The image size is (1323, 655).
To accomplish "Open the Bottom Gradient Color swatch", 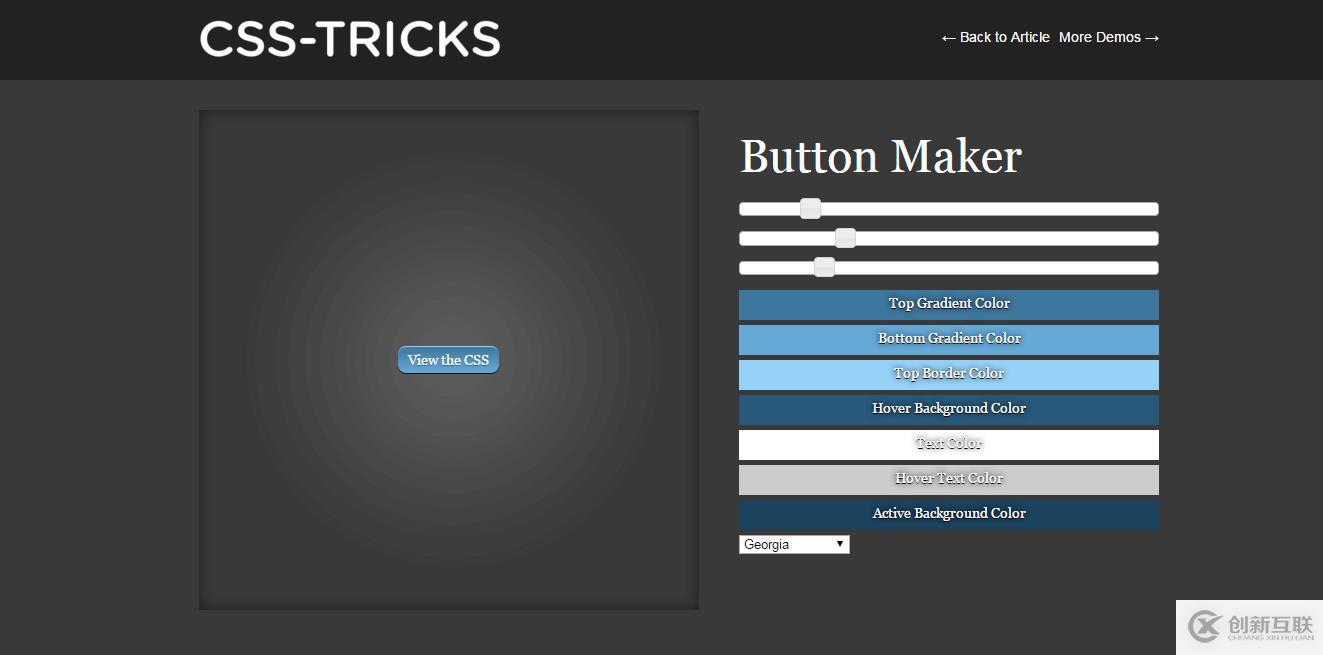I will 949,339.
